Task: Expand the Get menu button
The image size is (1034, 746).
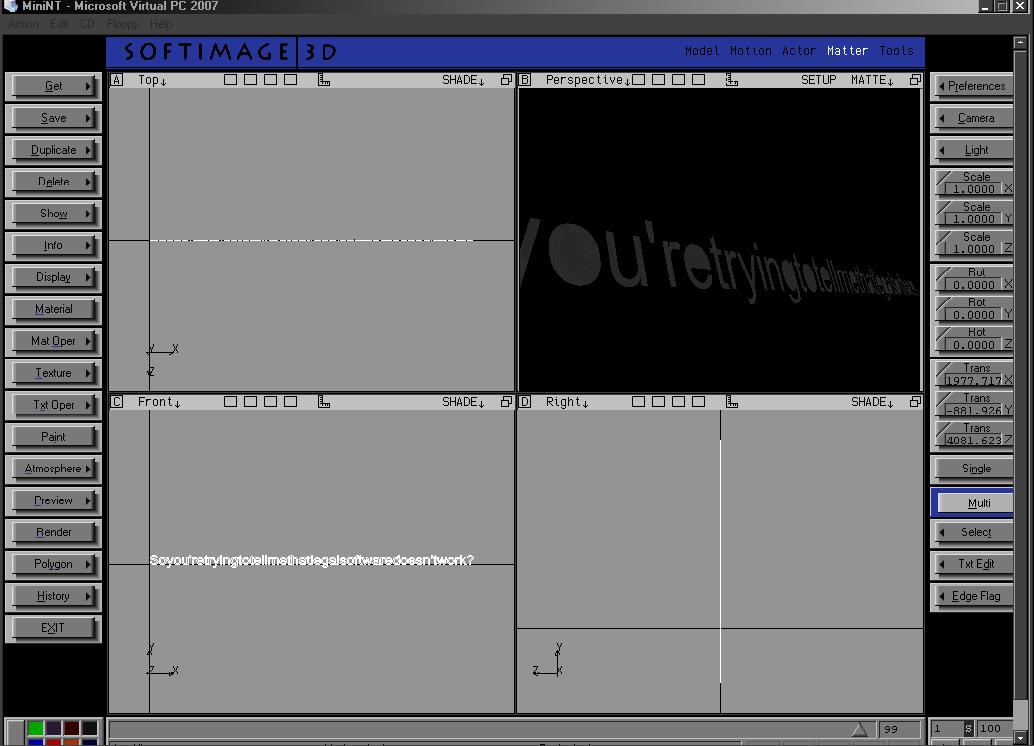Action: click(53, 86)
